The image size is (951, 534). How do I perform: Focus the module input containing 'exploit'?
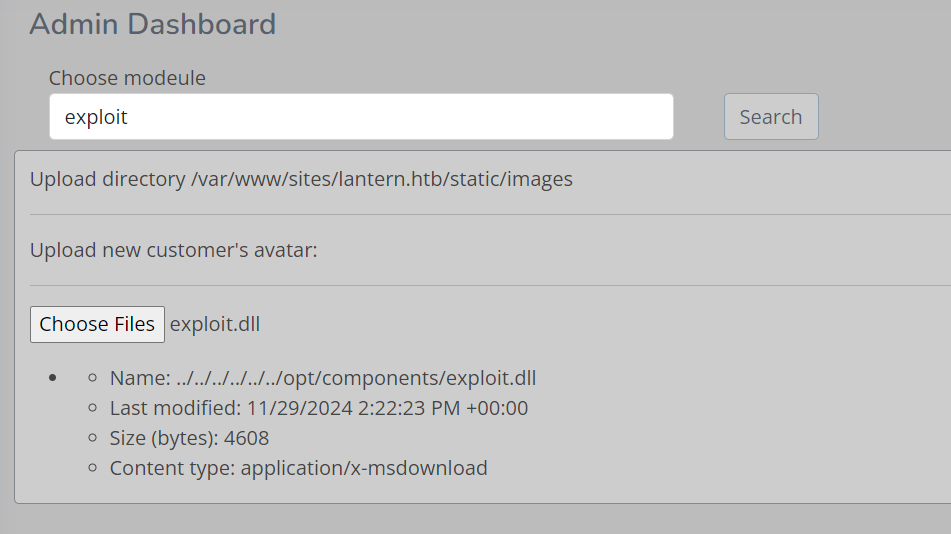(x=360, y=117)
